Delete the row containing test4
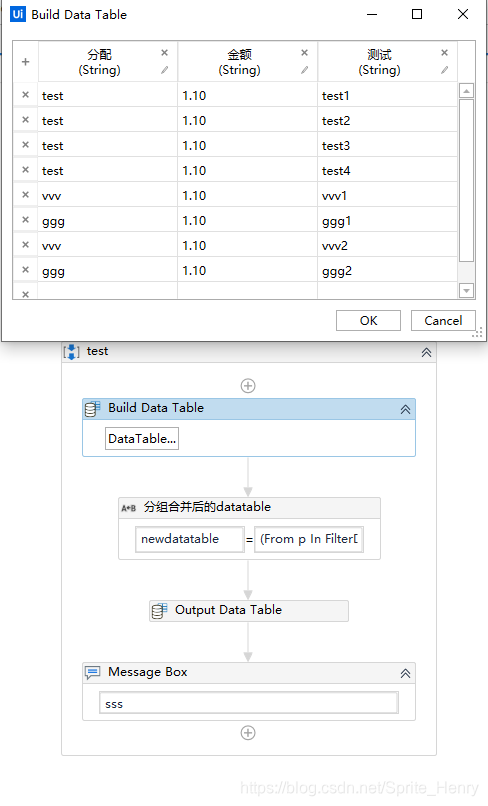The height and width of the screenshot is (806, 488). [25, 170]
